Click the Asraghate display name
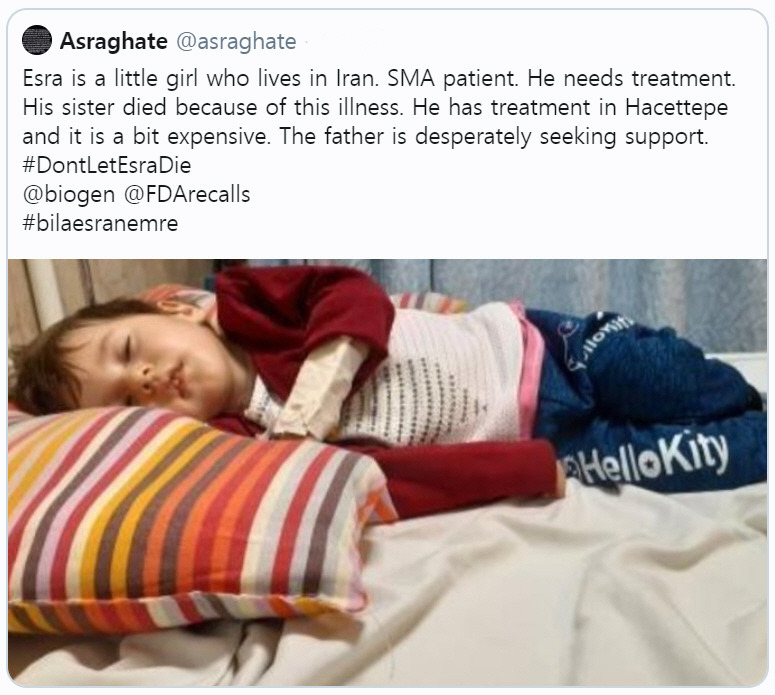The width and height of the screenshot is (775, 695). [114, 41]
